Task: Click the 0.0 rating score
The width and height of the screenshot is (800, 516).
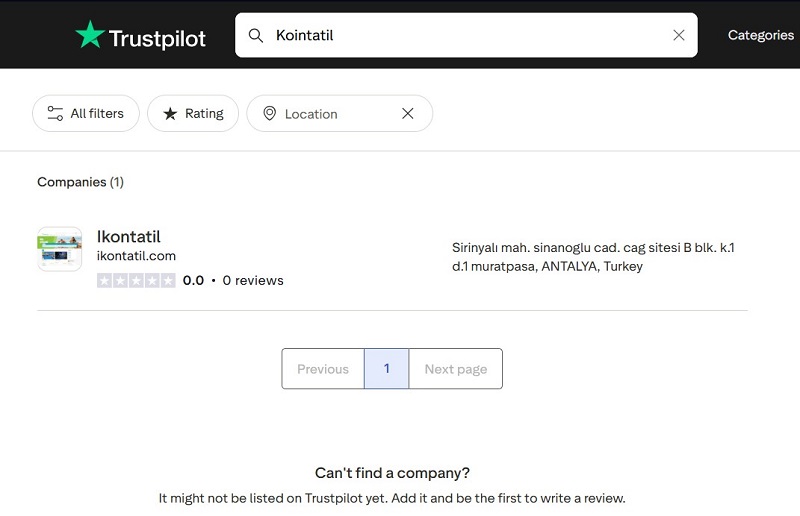Action: pyautogui.click(x=193, y=280)
